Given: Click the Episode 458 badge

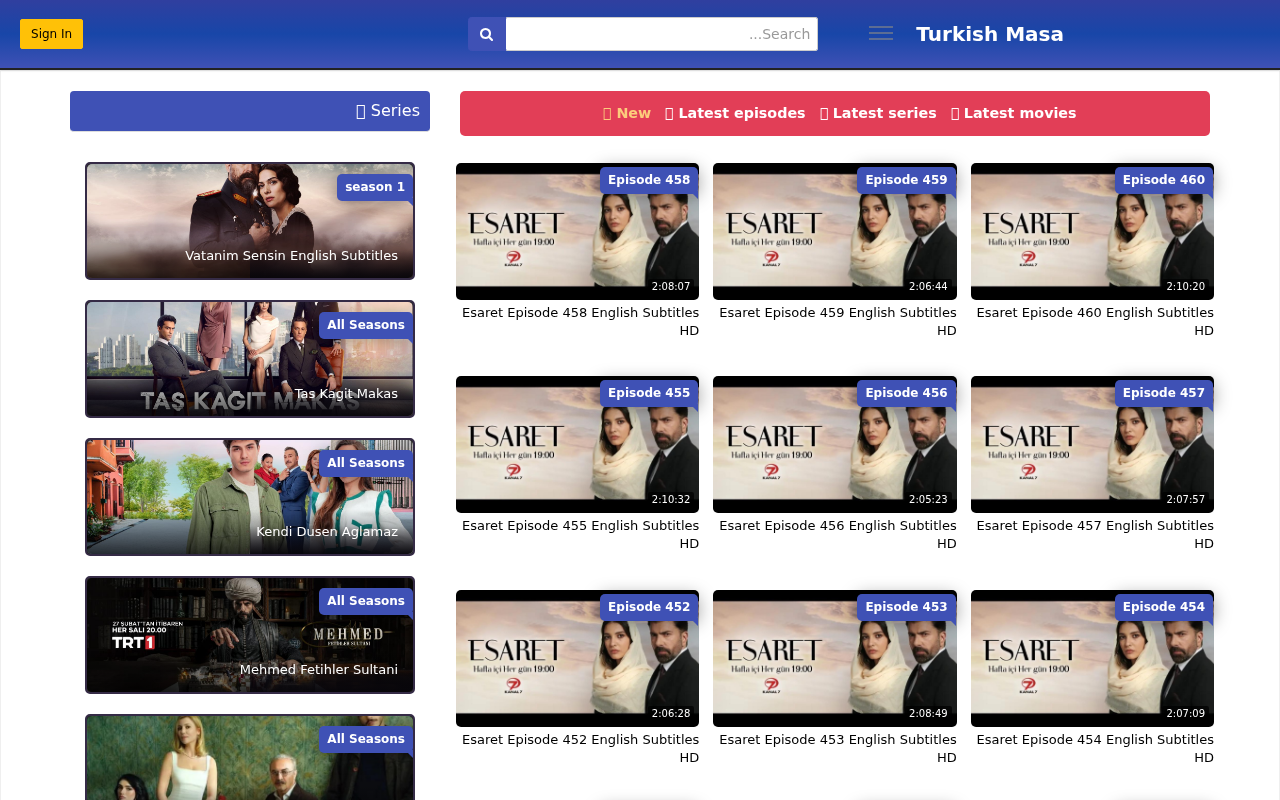Looking at the screenshot, I should click(x=649, y=180).
